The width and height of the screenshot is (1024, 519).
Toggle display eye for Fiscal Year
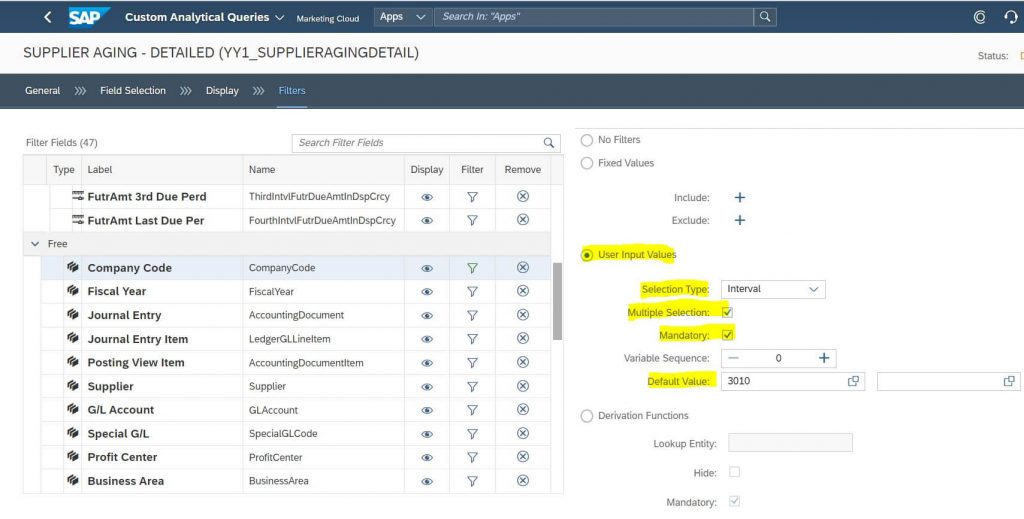pyautogui.click(x=426, y=292)
